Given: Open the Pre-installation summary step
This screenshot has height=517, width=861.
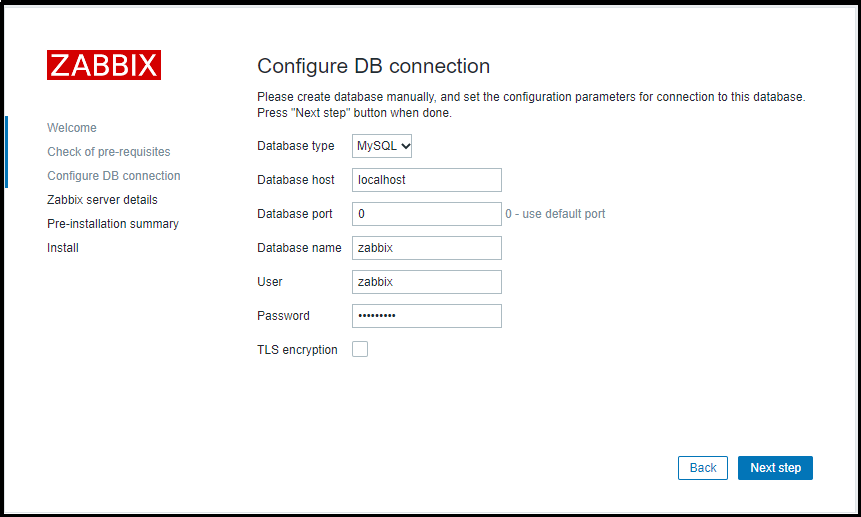Looking at the screenshot, I should [113, 224].
